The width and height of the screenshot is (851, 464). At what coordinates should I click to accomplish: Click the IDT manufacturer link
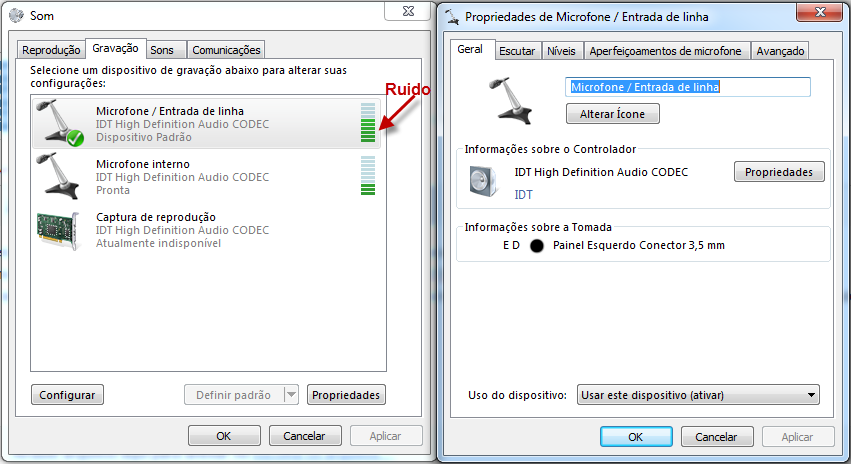click(523, 194)
